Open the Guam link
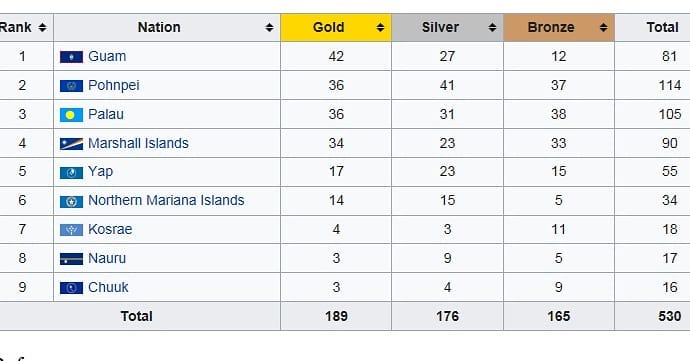The width and height of the screenshot is (690, 361). coord(107,56)
